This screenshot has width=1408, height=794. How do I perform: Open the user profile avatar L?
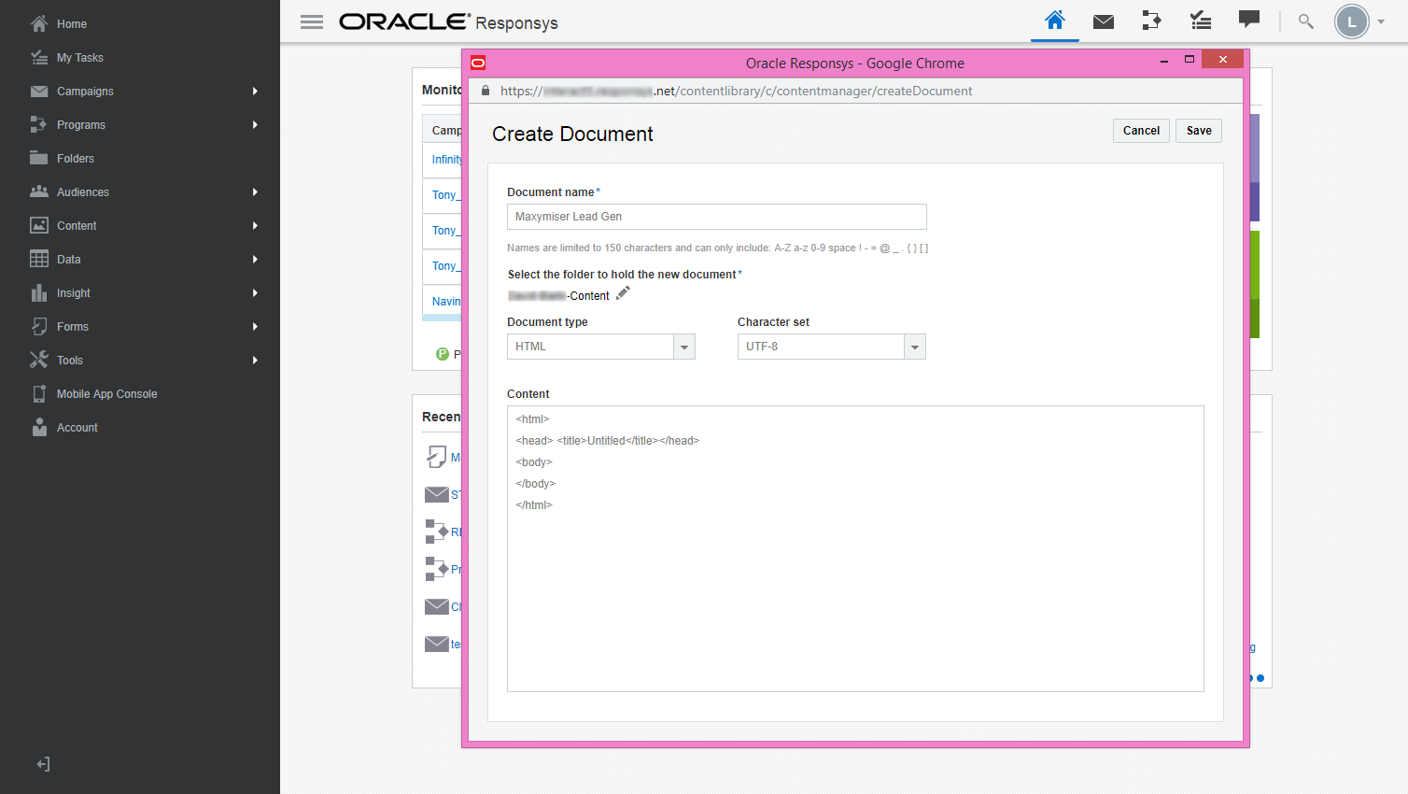point(1352,22)
